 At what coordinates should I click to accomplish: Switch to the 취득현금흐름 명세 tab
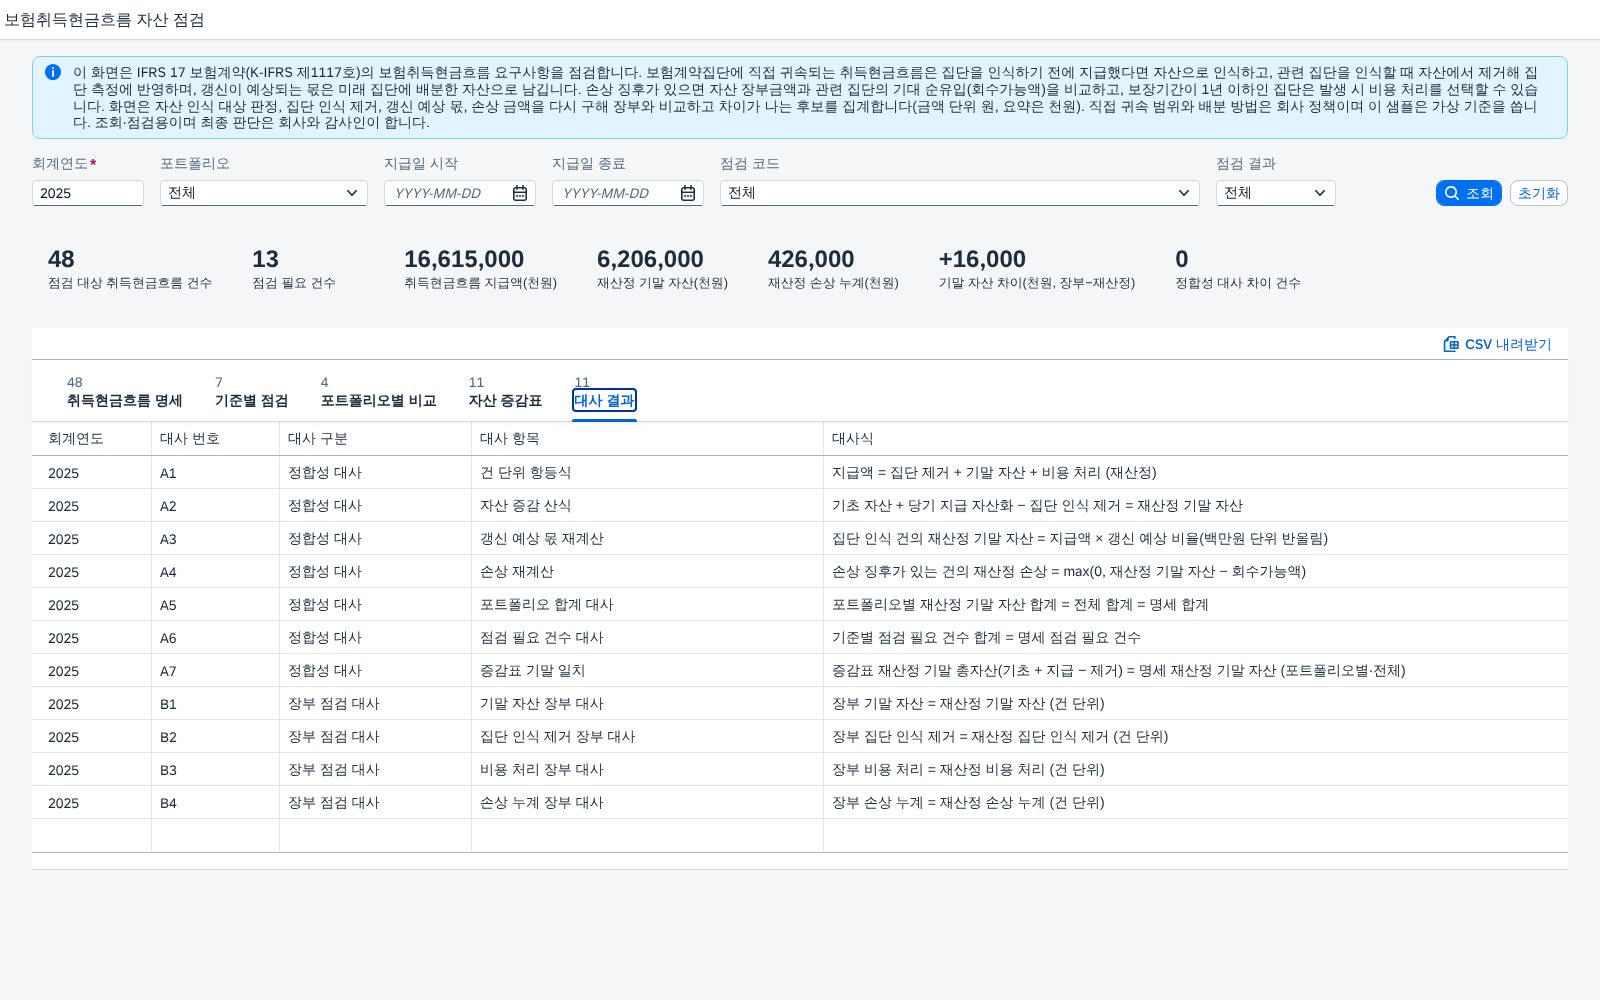(x=124, y=400)
